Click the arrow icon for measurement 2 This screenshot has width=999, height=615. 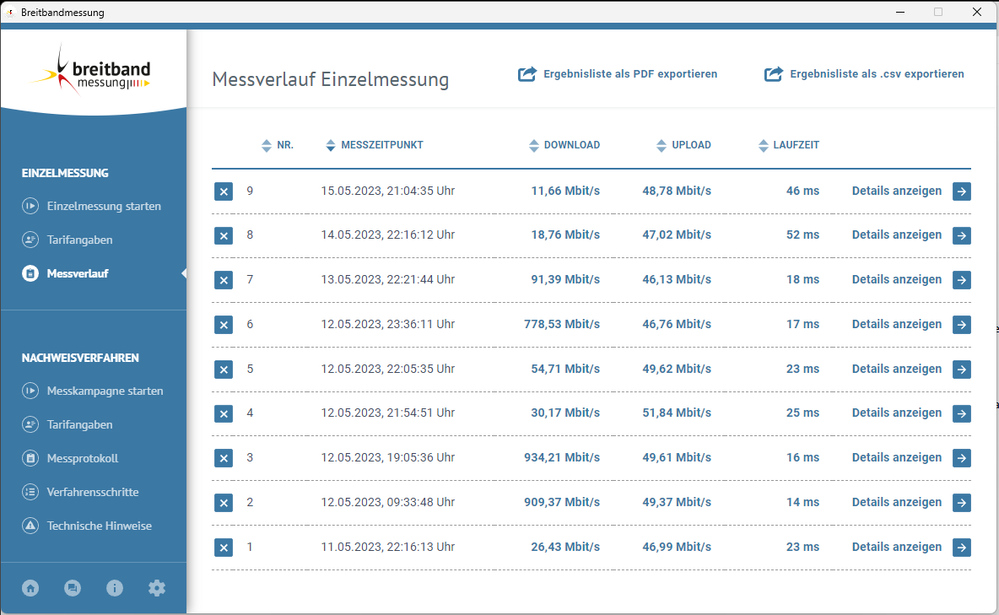(x=961, y=503)
